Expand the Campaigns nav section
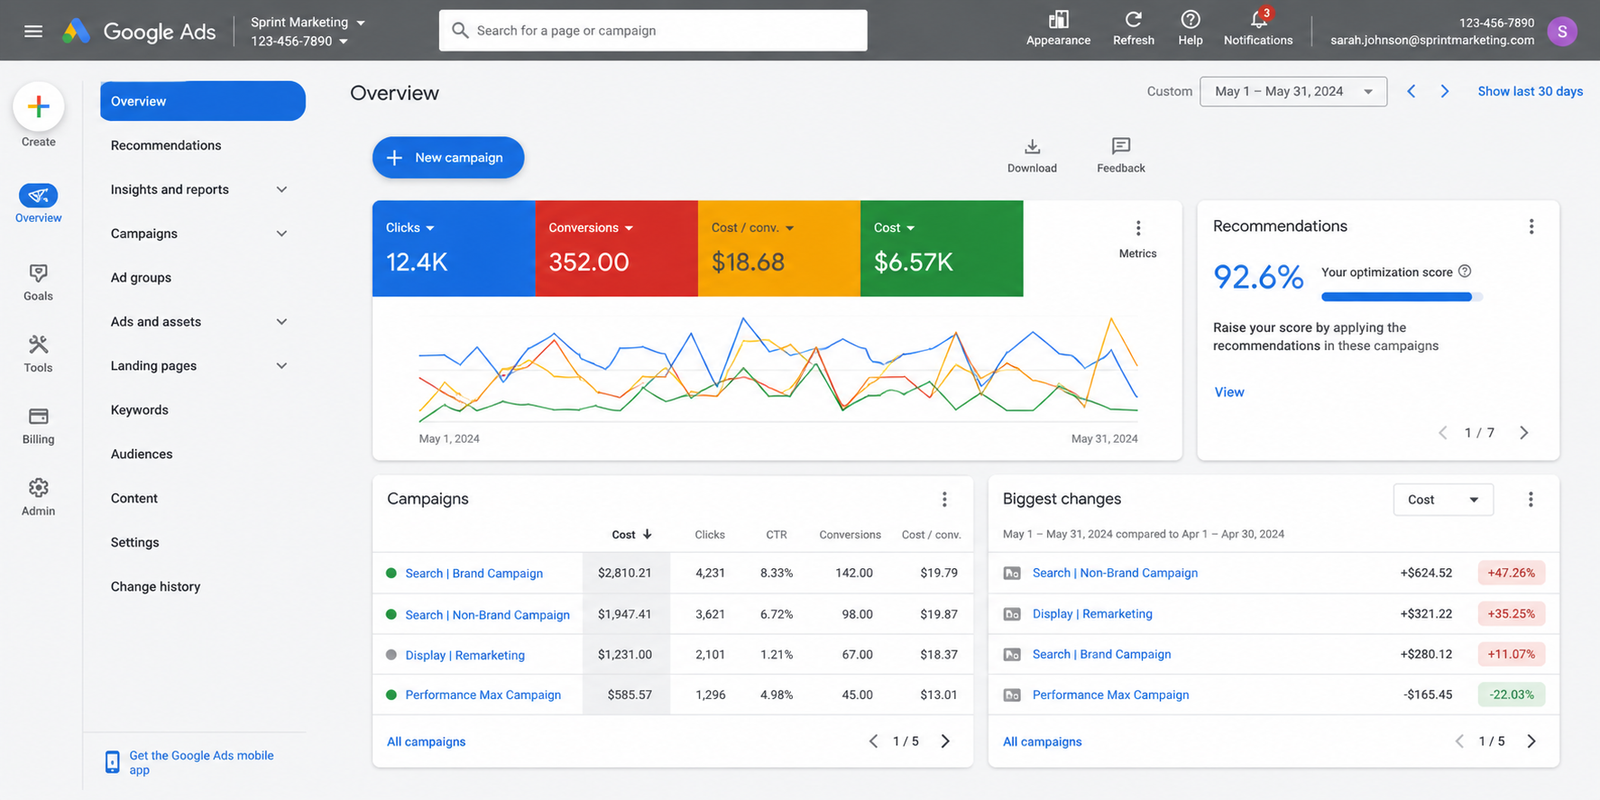 coord(282,233)
